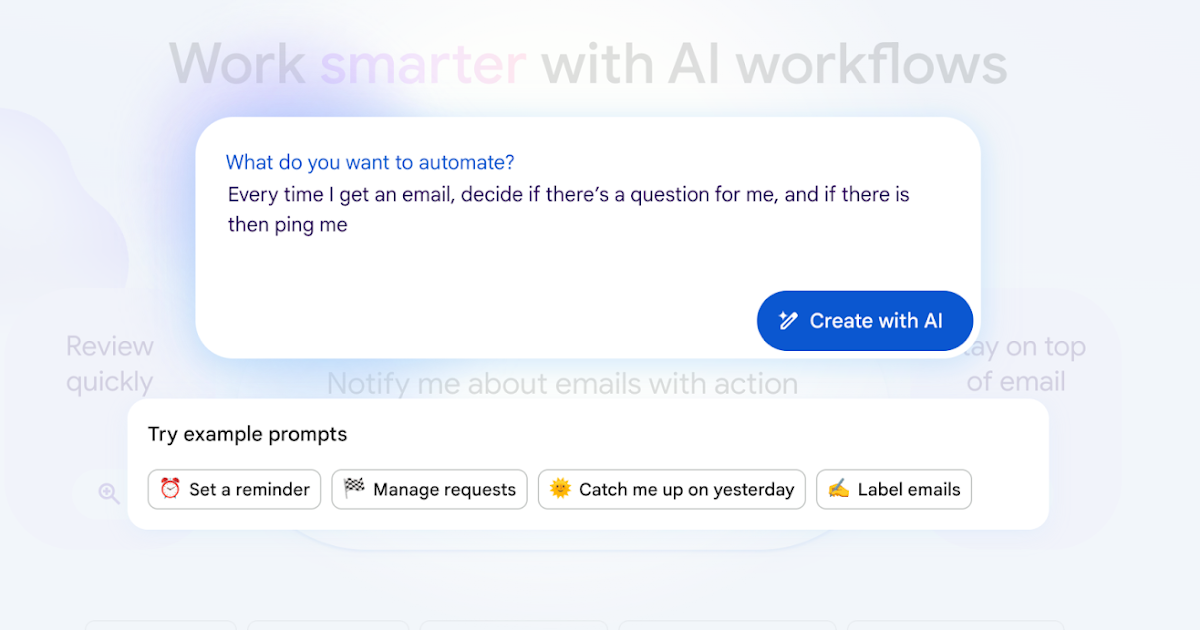The image size is (1200, 630).
Task: Click the sun icon on Catch me up chip
Action: pyautogui.click(x=560, y=489)
